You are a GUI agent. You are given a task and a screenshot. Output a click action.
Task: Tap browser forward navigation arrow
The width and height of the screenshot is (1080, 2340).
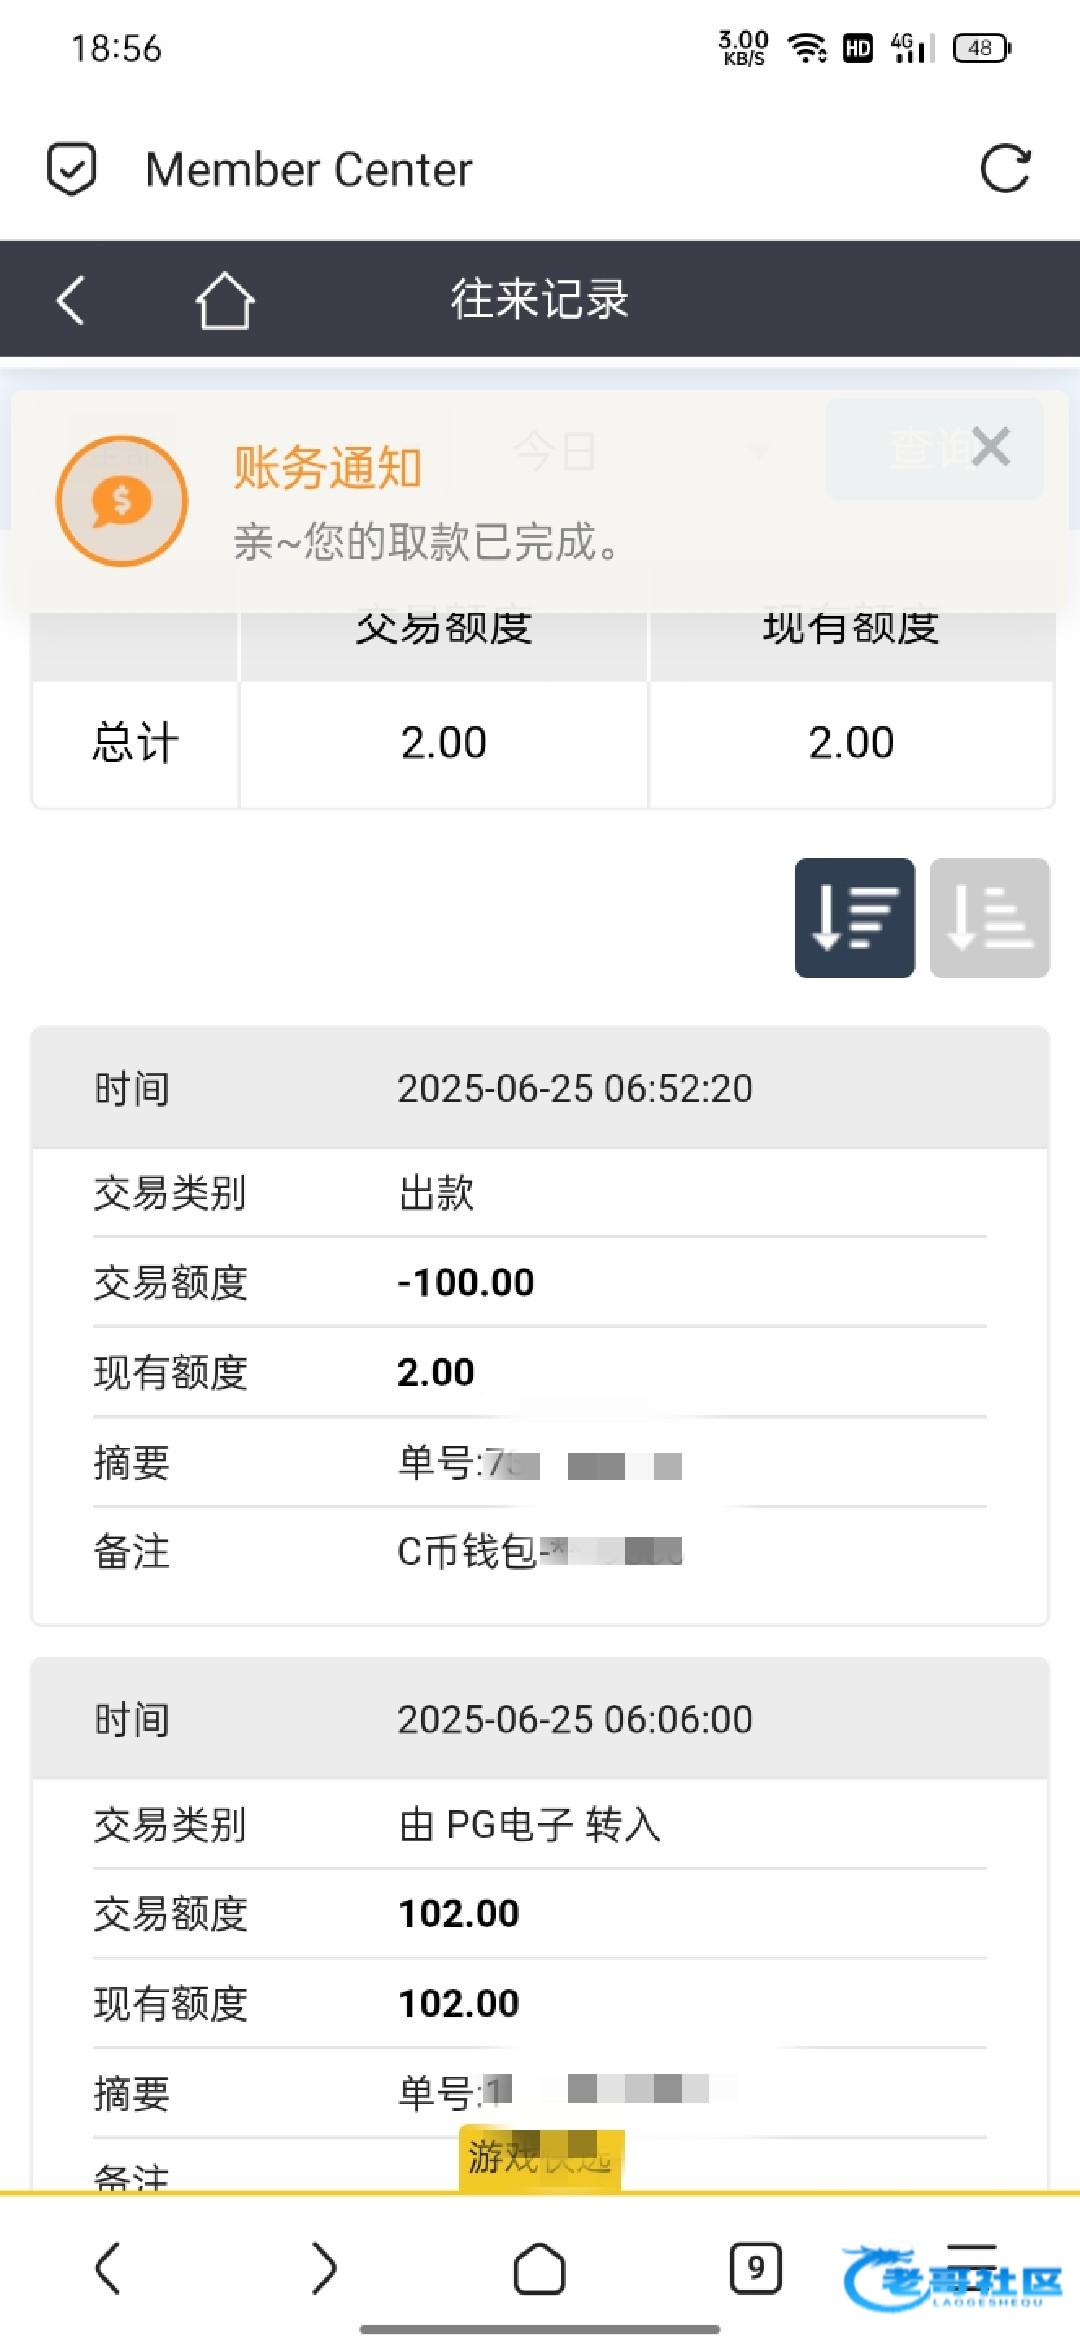(324, 2267)
